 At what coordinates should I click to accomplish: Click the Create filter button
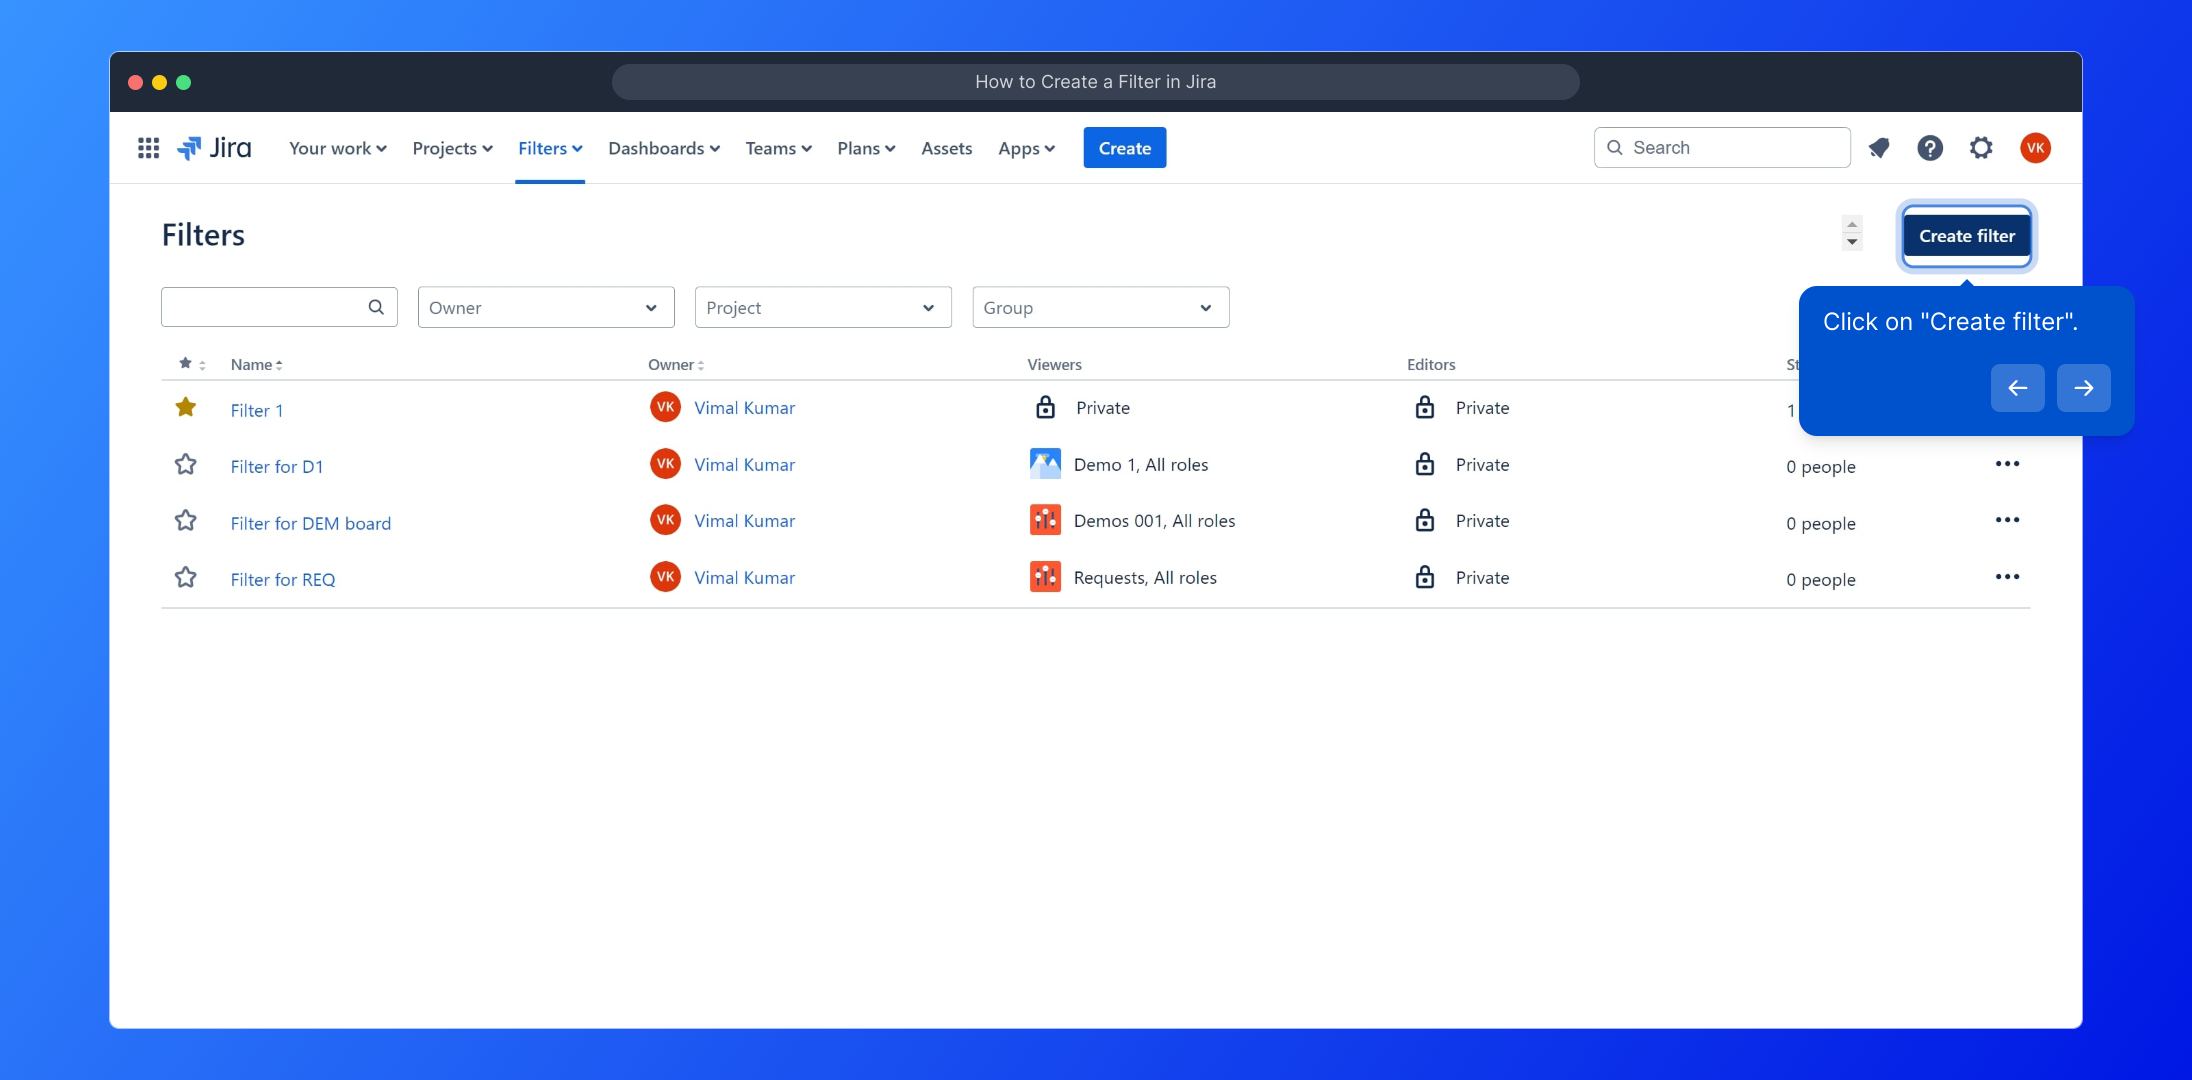click(x=1966, y=236)
